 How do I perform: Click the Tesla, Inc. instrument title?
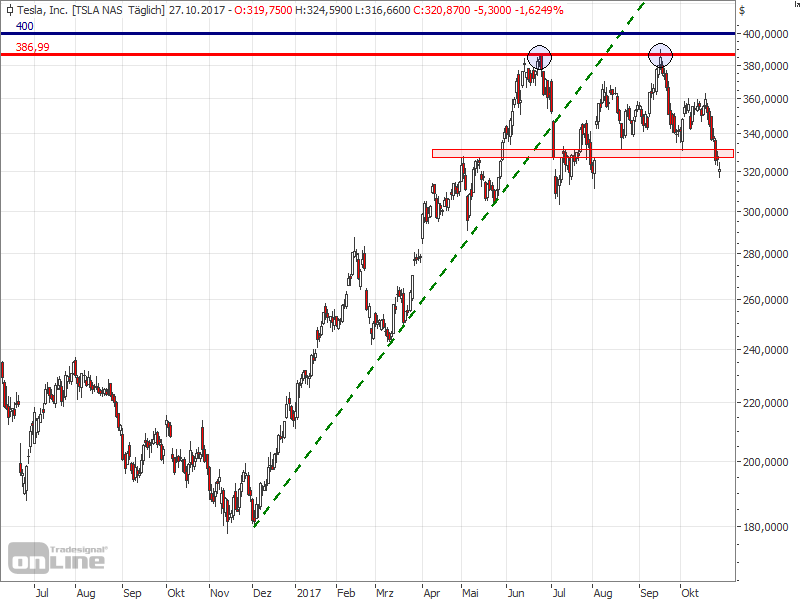[x=42, y=9]
